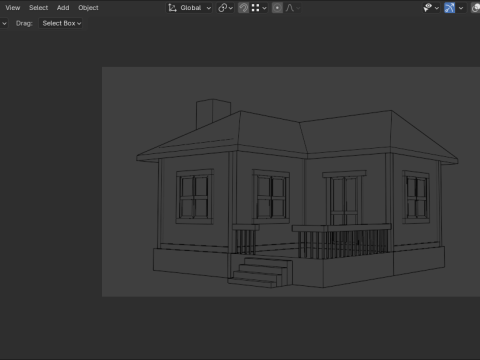Open the Select Box drag dropdown
480x360 pixels.
click(x=61, y=23)
